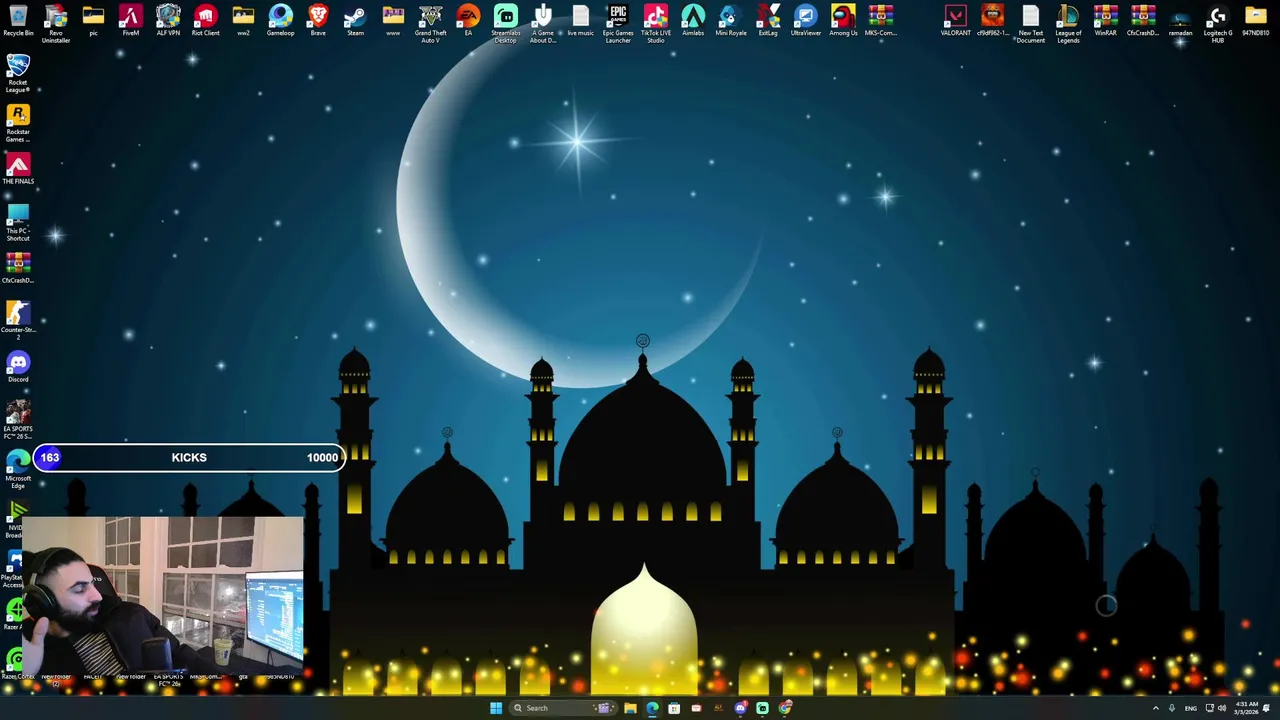
Task: Open the 'A Game About D...' shortcut
Action: [543, 22]
